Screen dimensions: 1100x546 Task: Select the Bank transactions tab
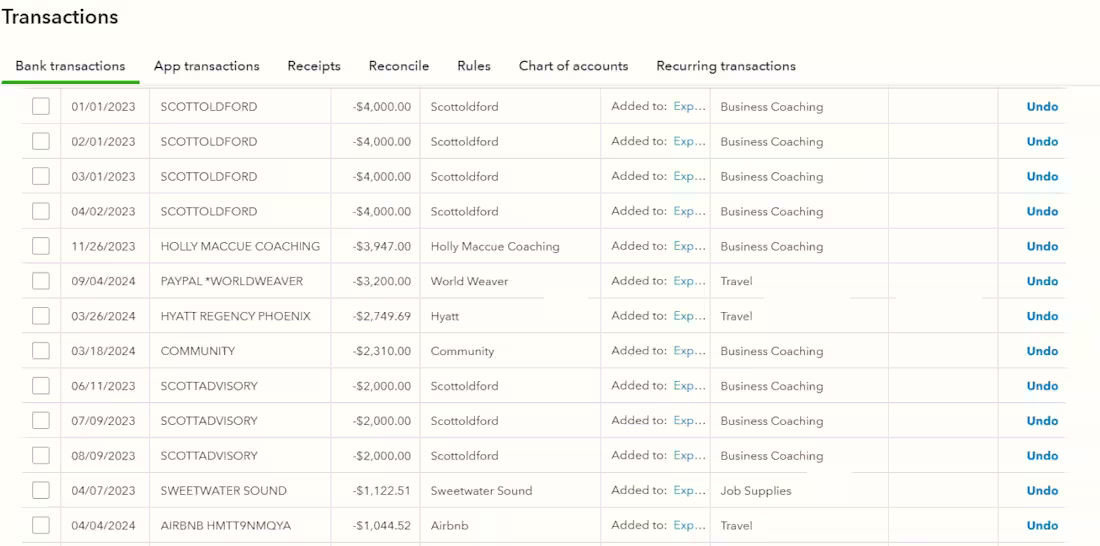click(70, 66)
